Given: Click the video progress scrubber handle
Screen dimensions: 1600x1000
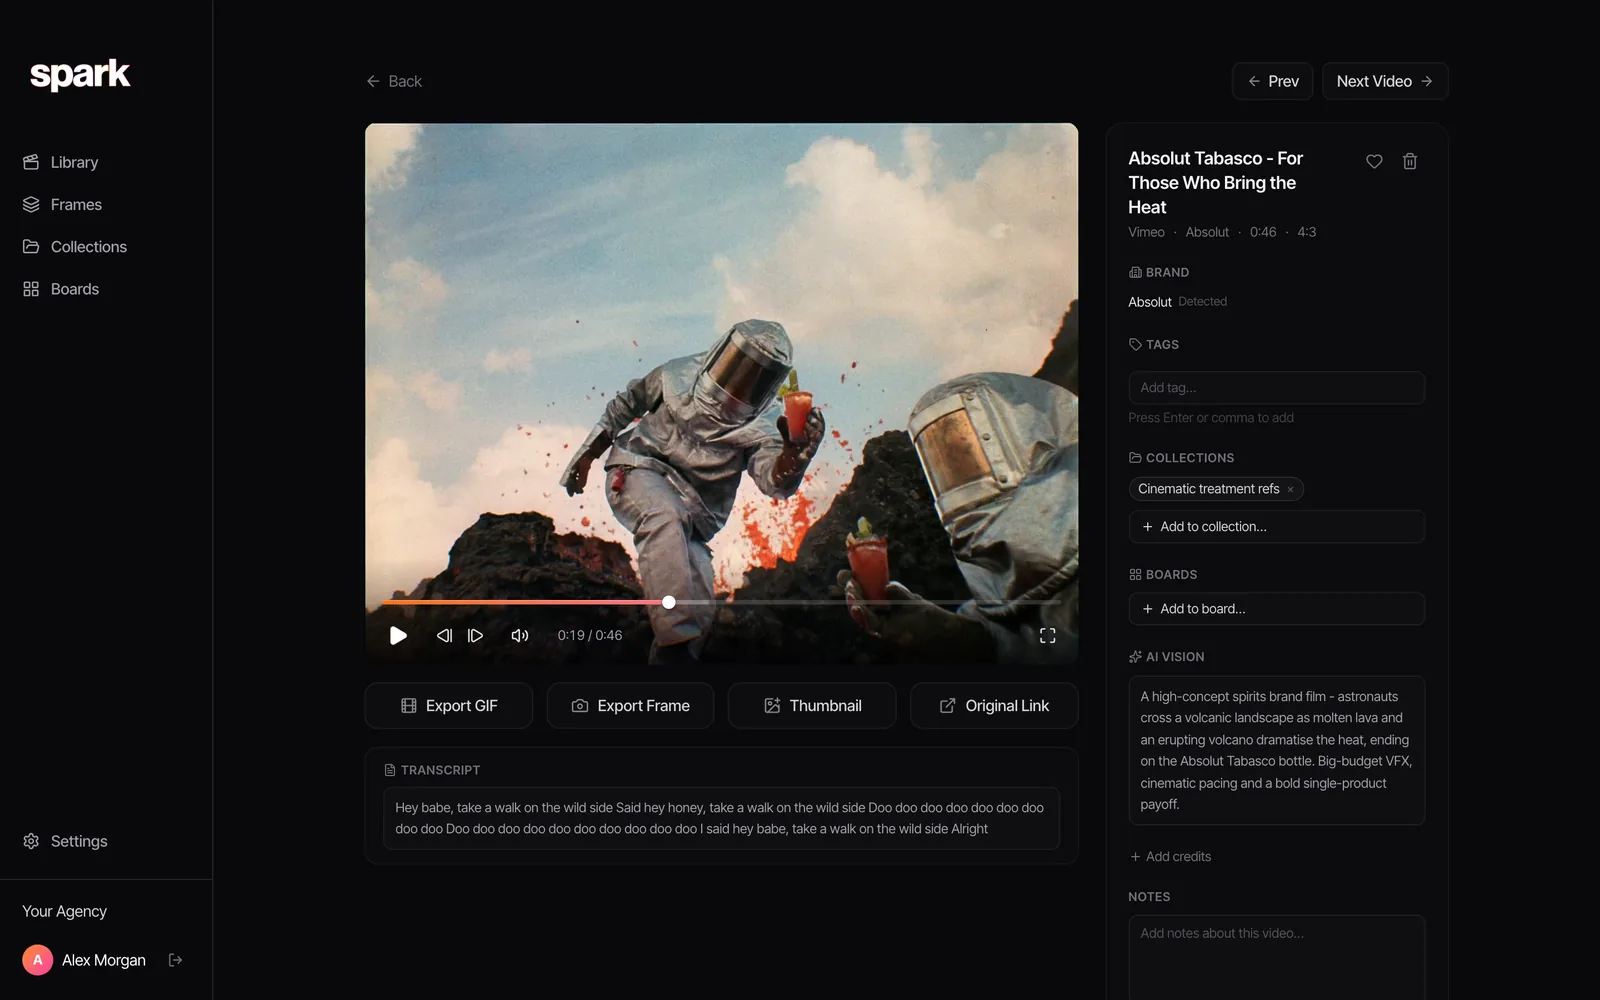Looking at the screenshot, I should click(x=669, y=602).
